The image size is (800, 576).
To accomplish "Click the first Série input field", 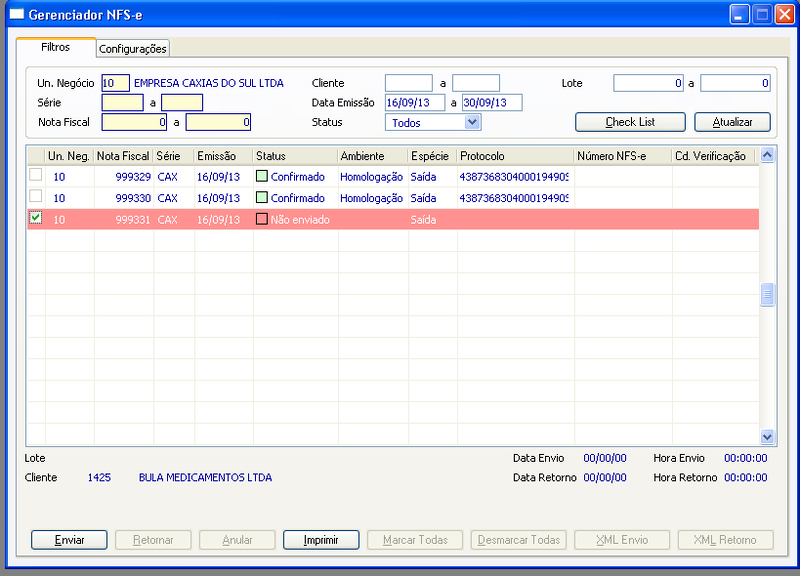I will (122, 103).
